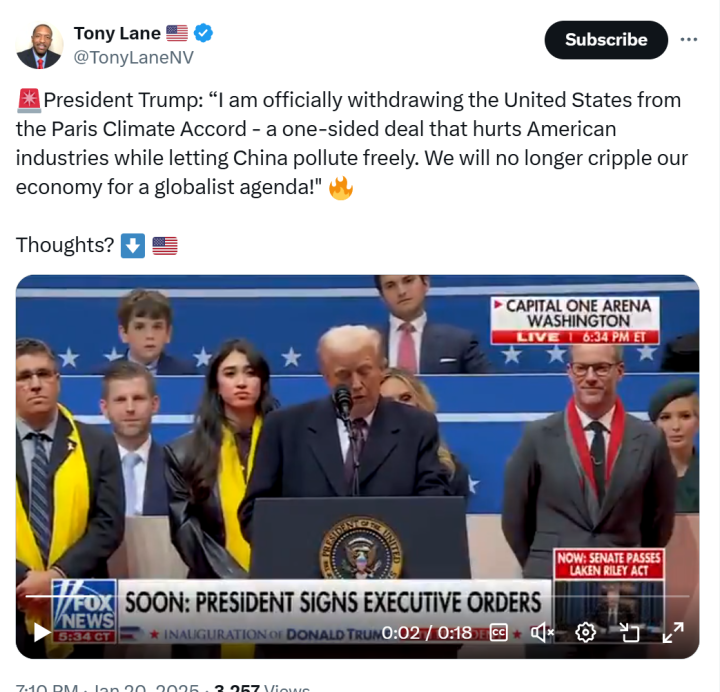Open video settings gear icon
The height and width of the screenshot is (692, 720).
[585, 633]
